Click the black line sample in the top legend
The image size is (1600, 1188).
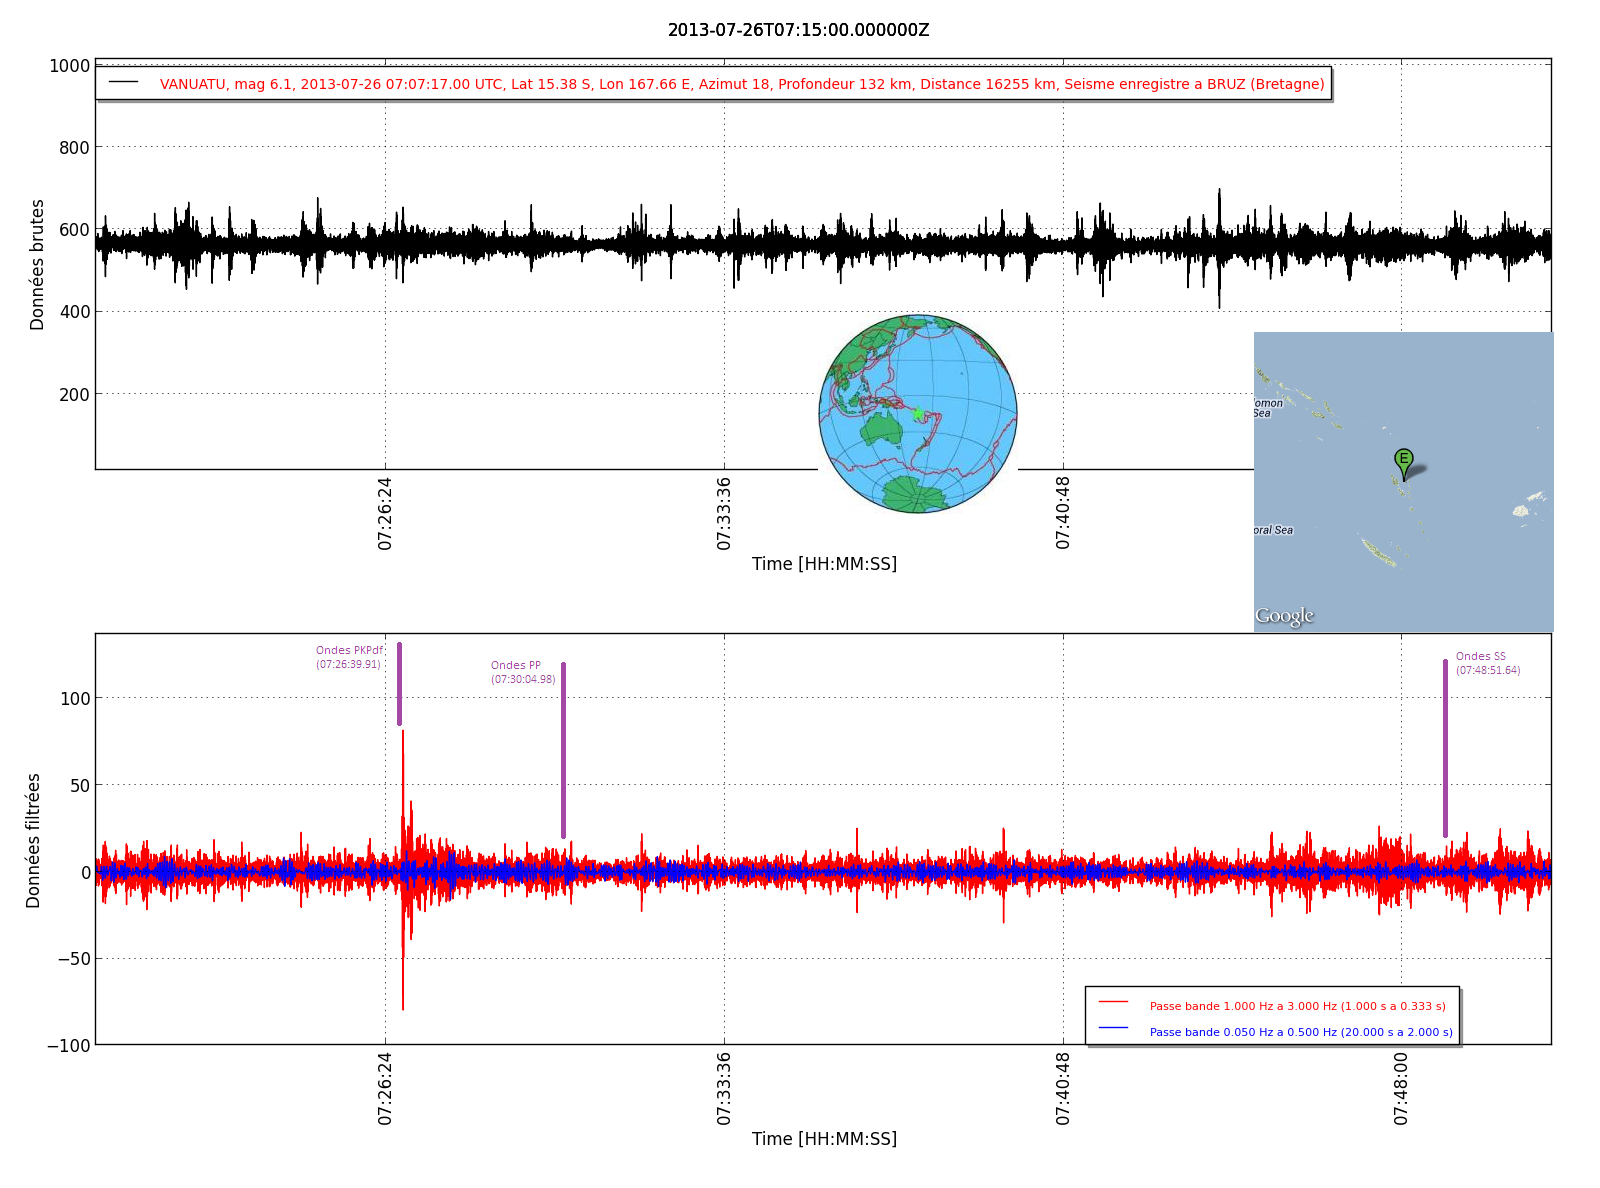pyautogui.click(x=124, y=82)
